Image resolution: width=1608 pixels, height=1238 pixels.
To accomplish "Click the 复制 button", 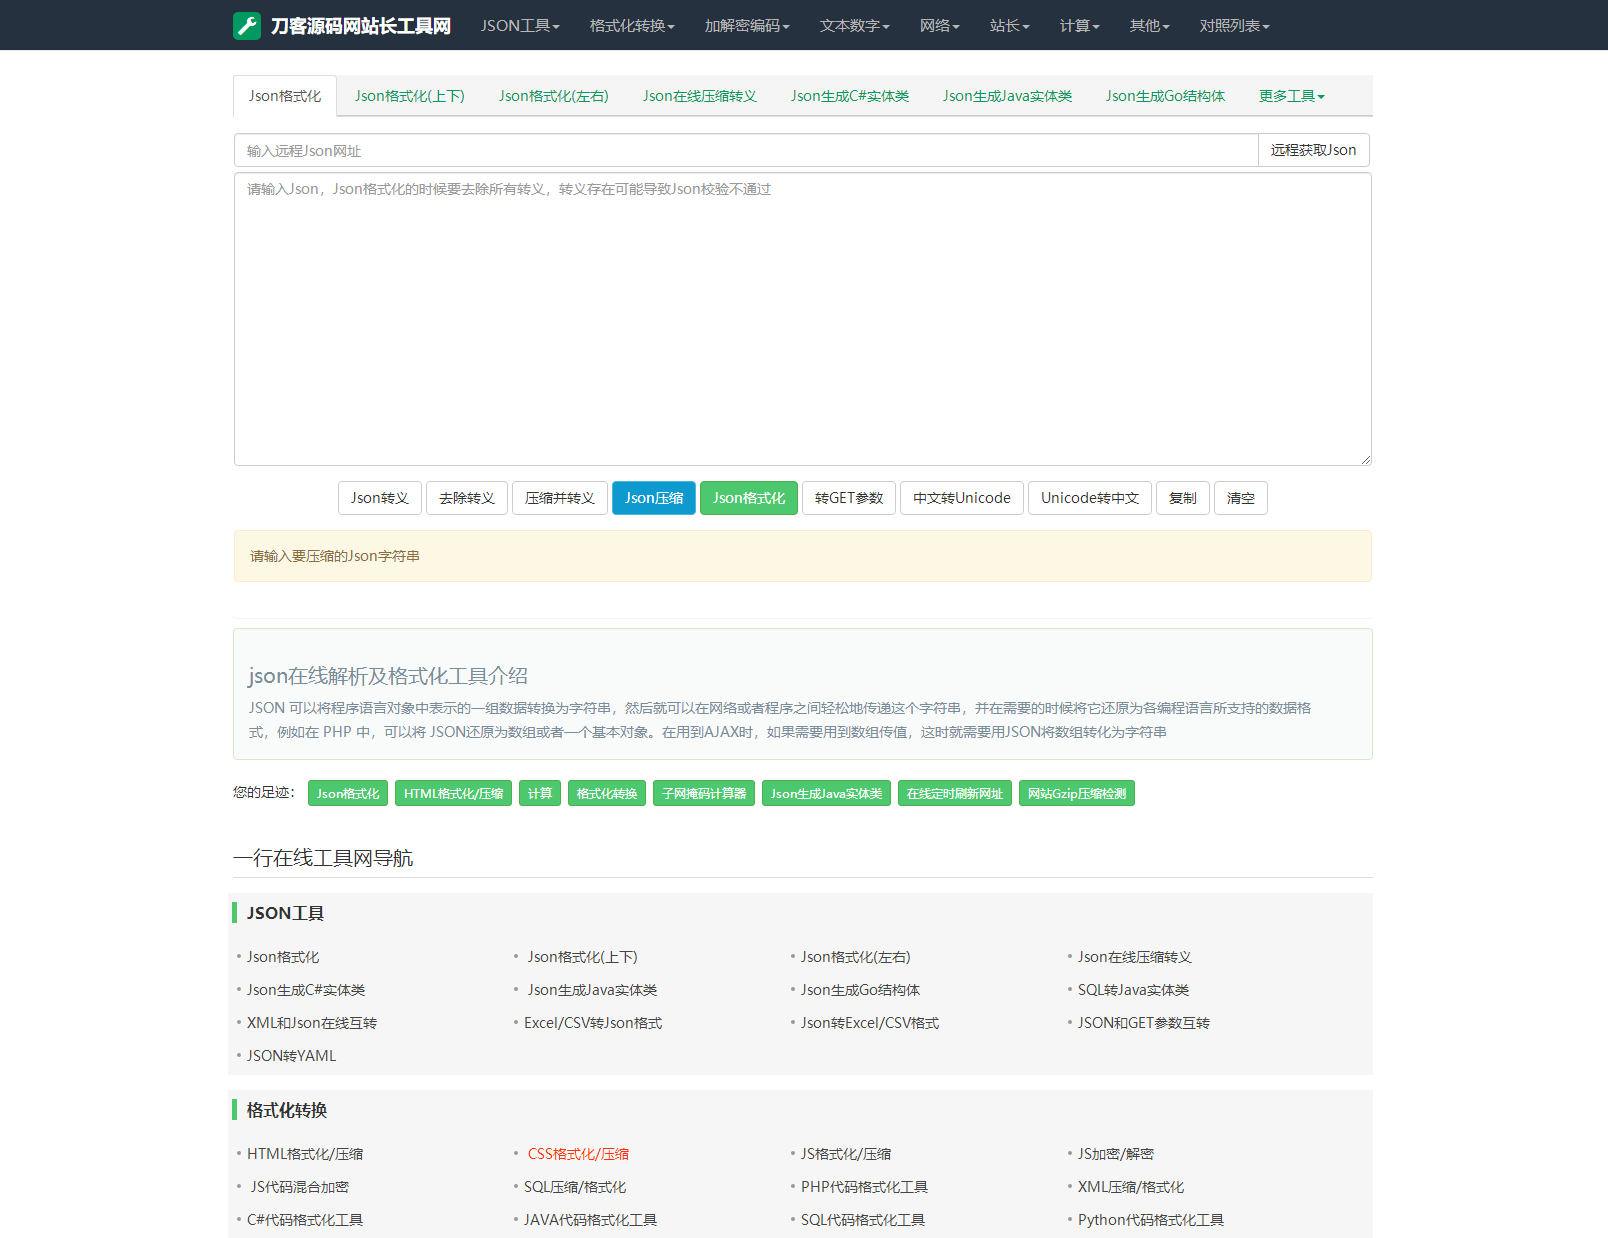I will pos(1183,498).
